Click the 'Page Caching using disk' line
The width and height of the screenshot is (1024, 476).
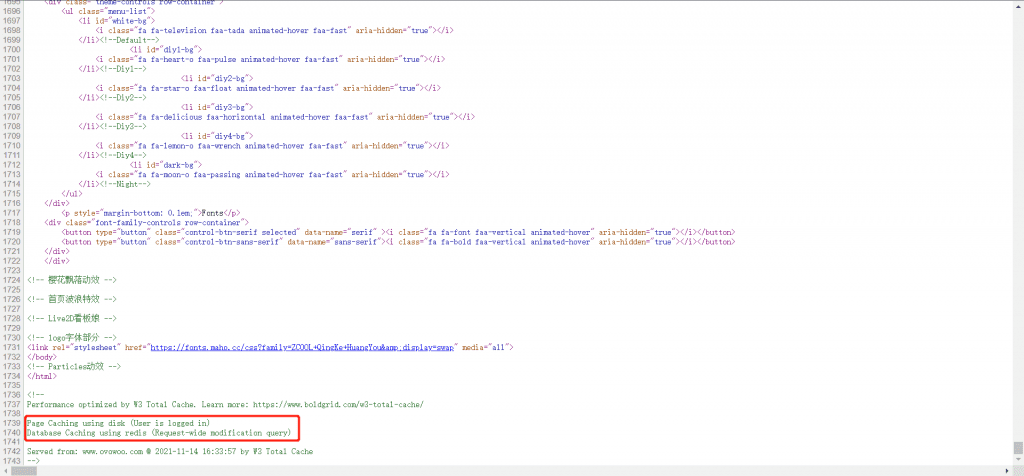point(118,423)
